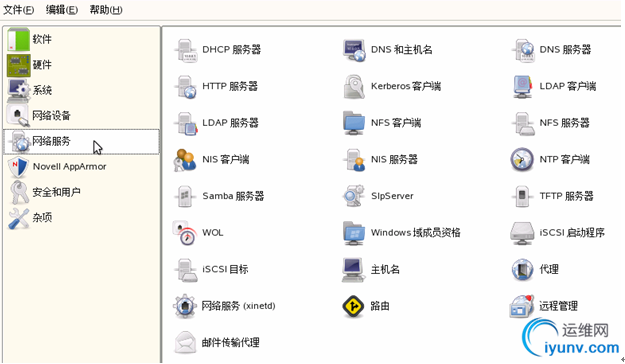
Task: Open the NIS 客户端 users icon
Action: tap(185, 160)
